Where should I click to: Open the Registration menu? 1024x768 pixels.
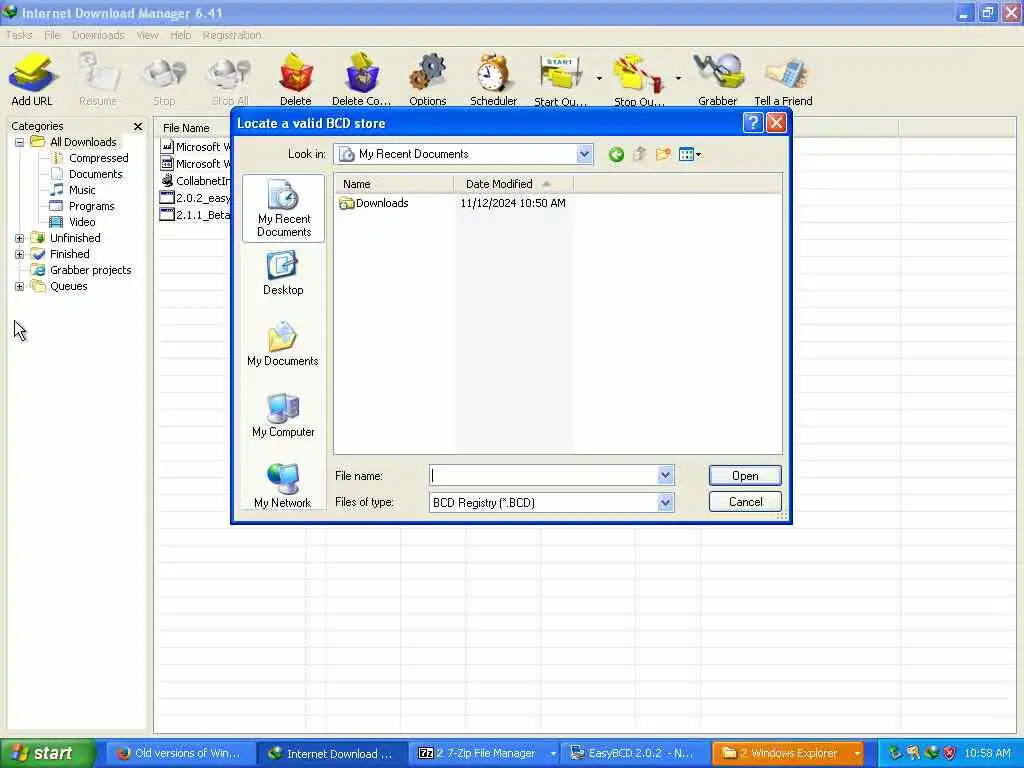[232, 35]
